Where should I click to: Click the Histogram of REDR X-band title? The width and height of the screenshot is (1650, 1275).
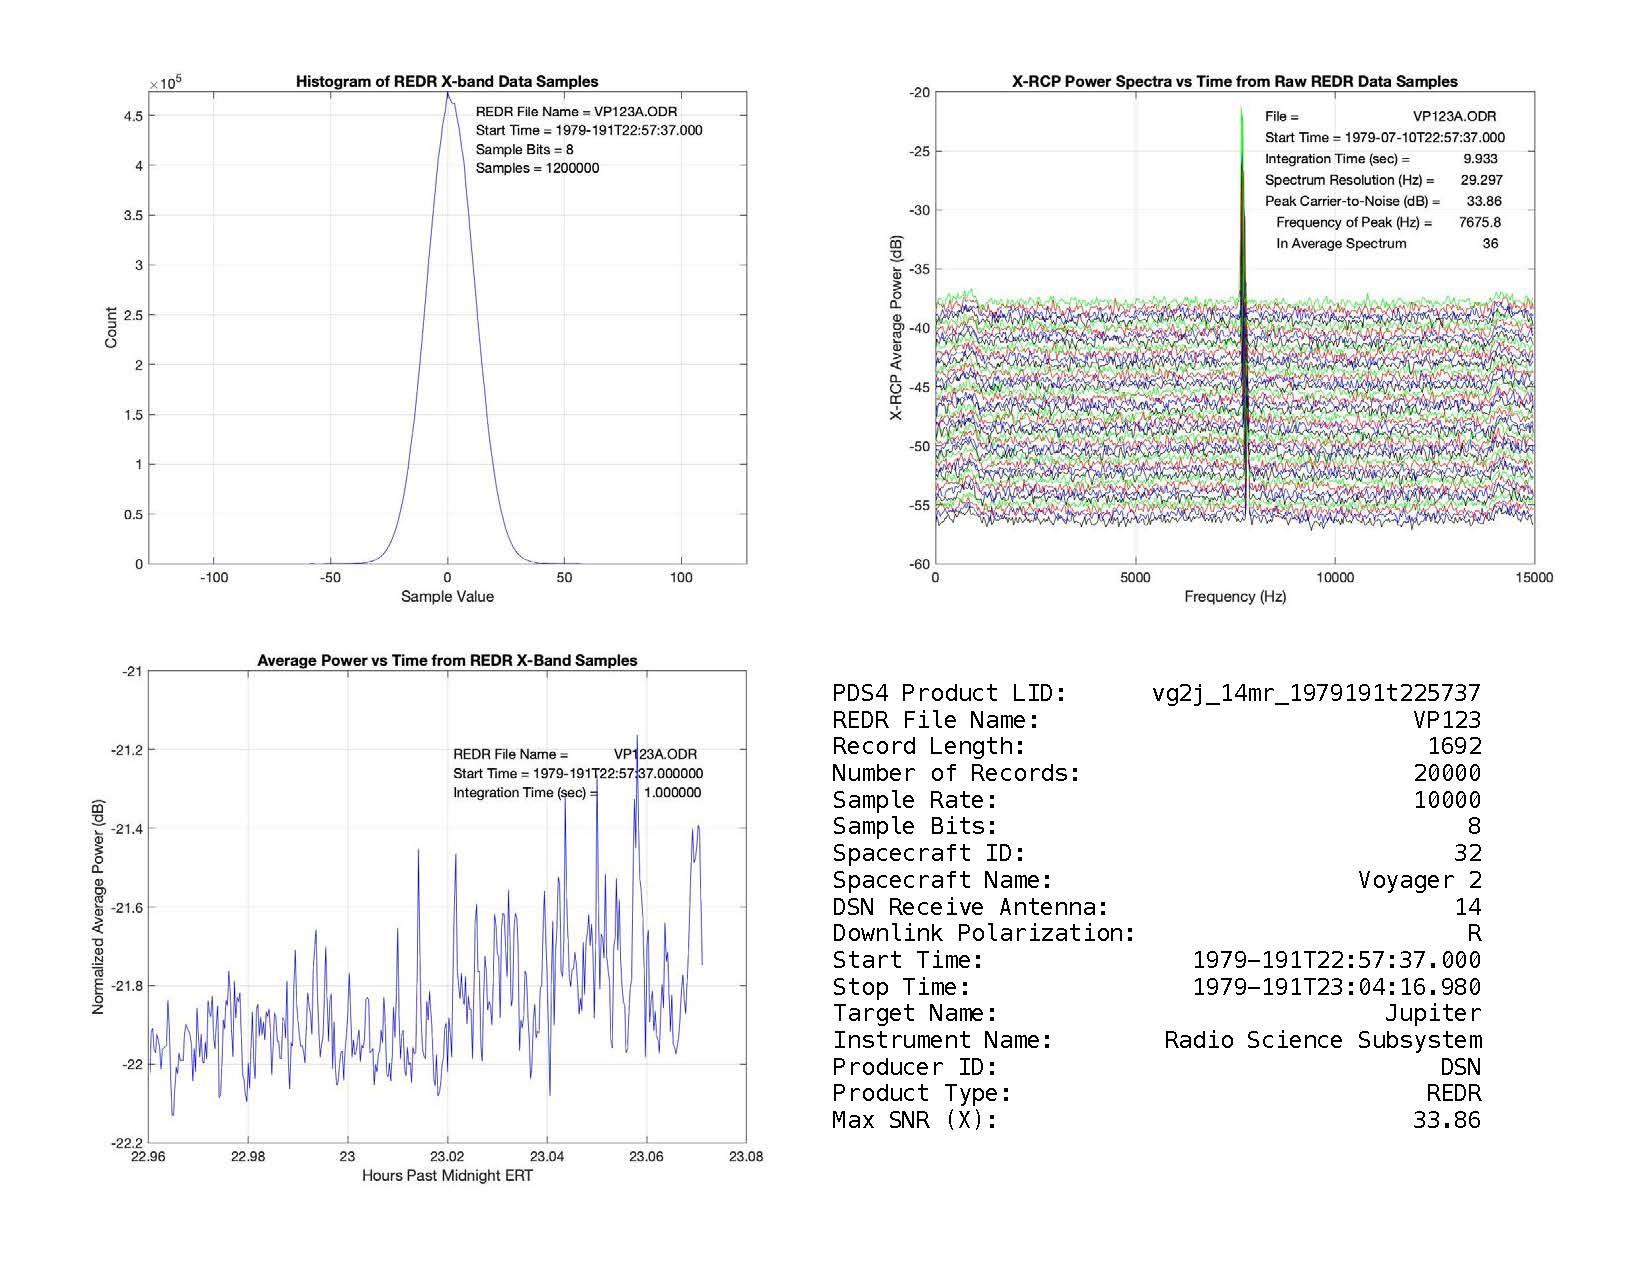(x=447, y=82)
